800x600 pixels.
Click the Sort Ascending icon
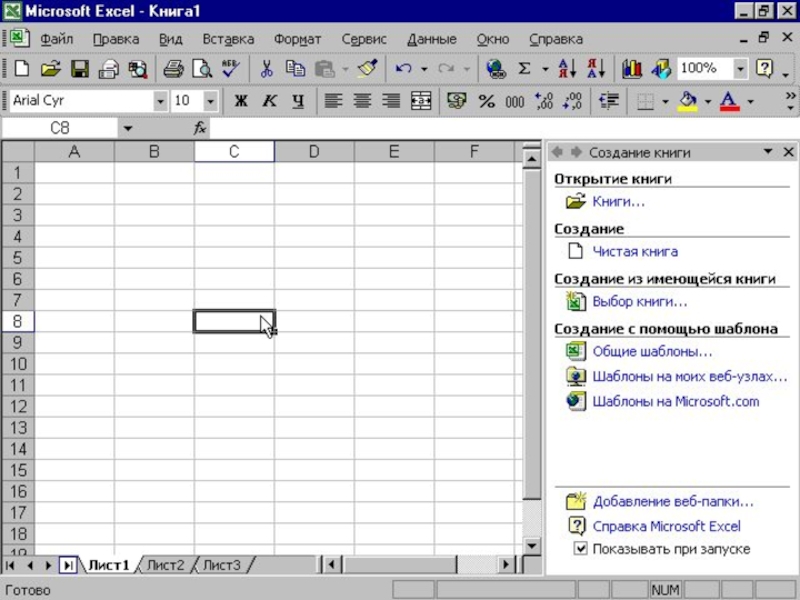tap(567, 69)
